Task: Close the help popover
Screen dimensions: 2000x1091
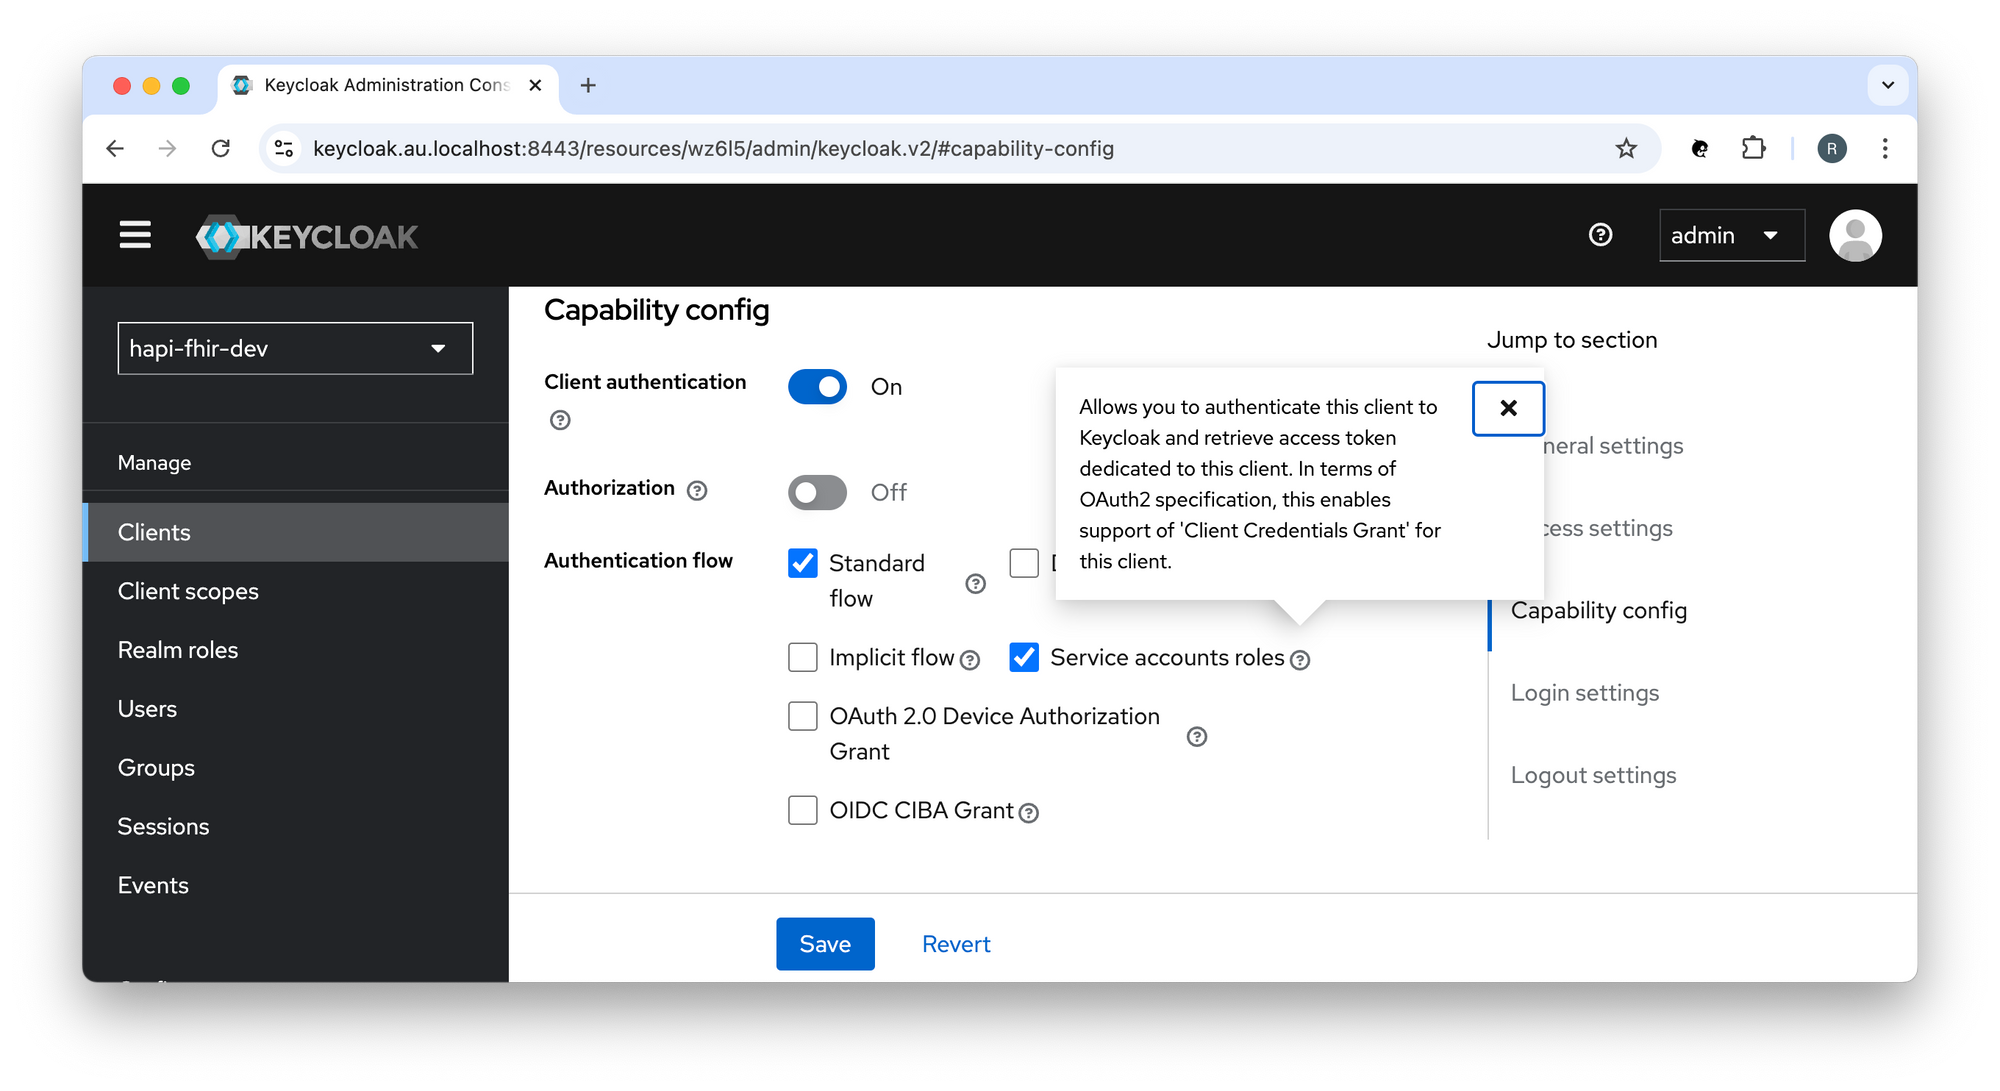Action: tap(1508, 408)
